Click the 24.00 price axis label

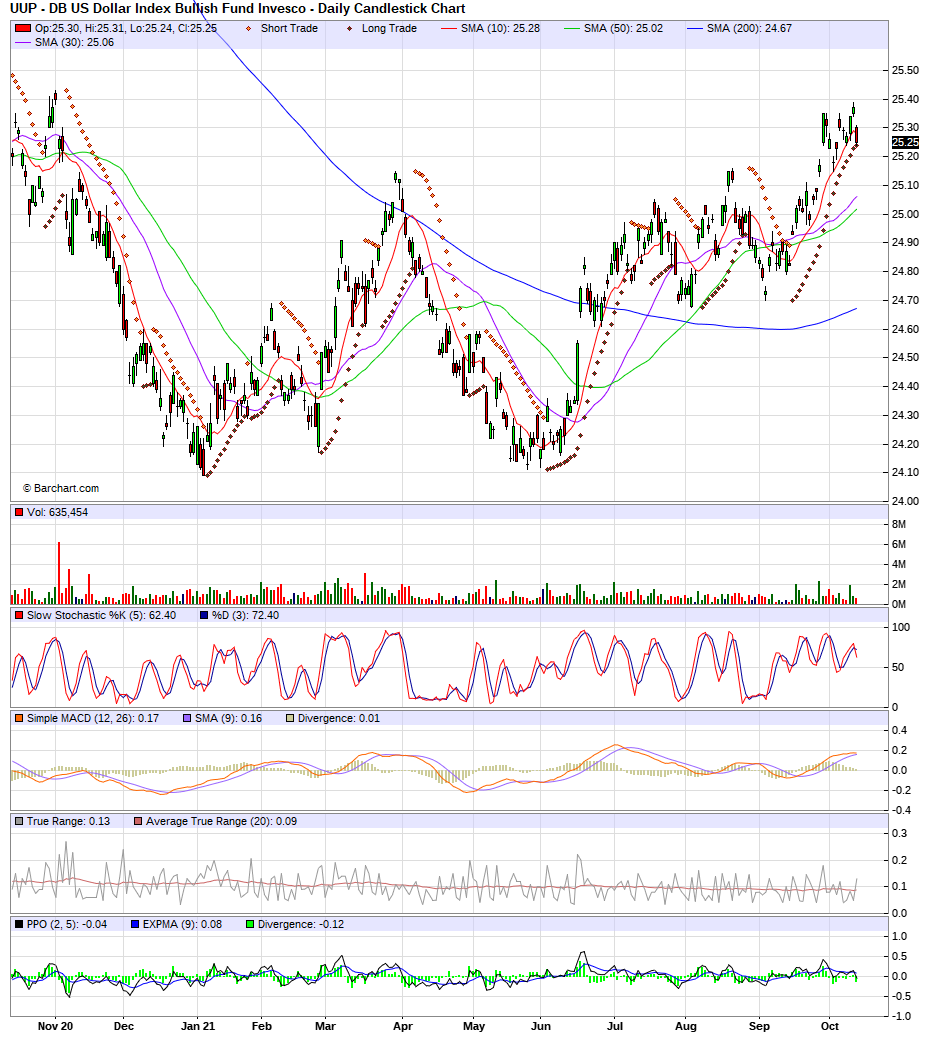click(x=905, y=502)
